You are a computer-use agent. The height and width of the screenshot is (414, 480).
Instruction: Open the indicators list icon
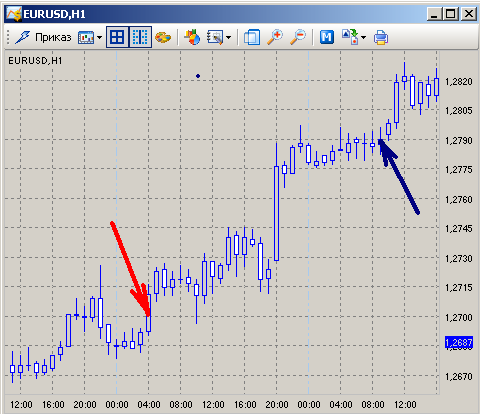pos(192,37)
